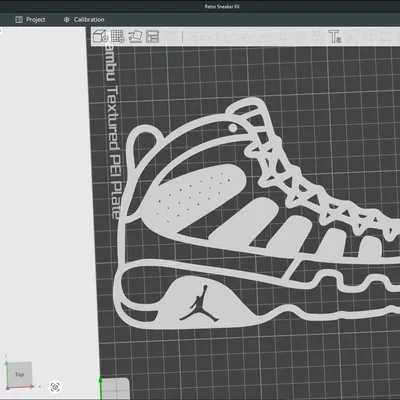Select the Jumpman logo on the sole
The image size is (400, 400).
(x=200, y=304)
